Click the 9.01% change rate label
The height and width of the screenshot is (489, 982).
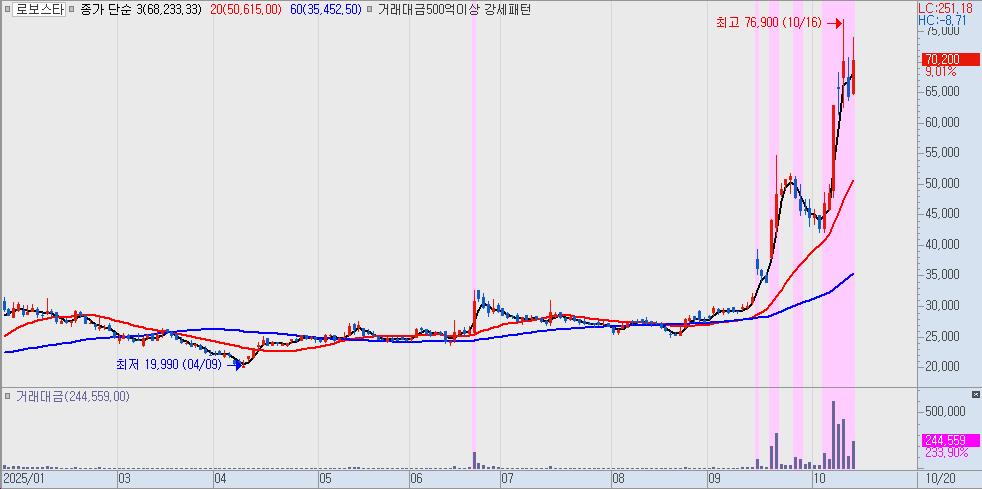coord(941,71)
